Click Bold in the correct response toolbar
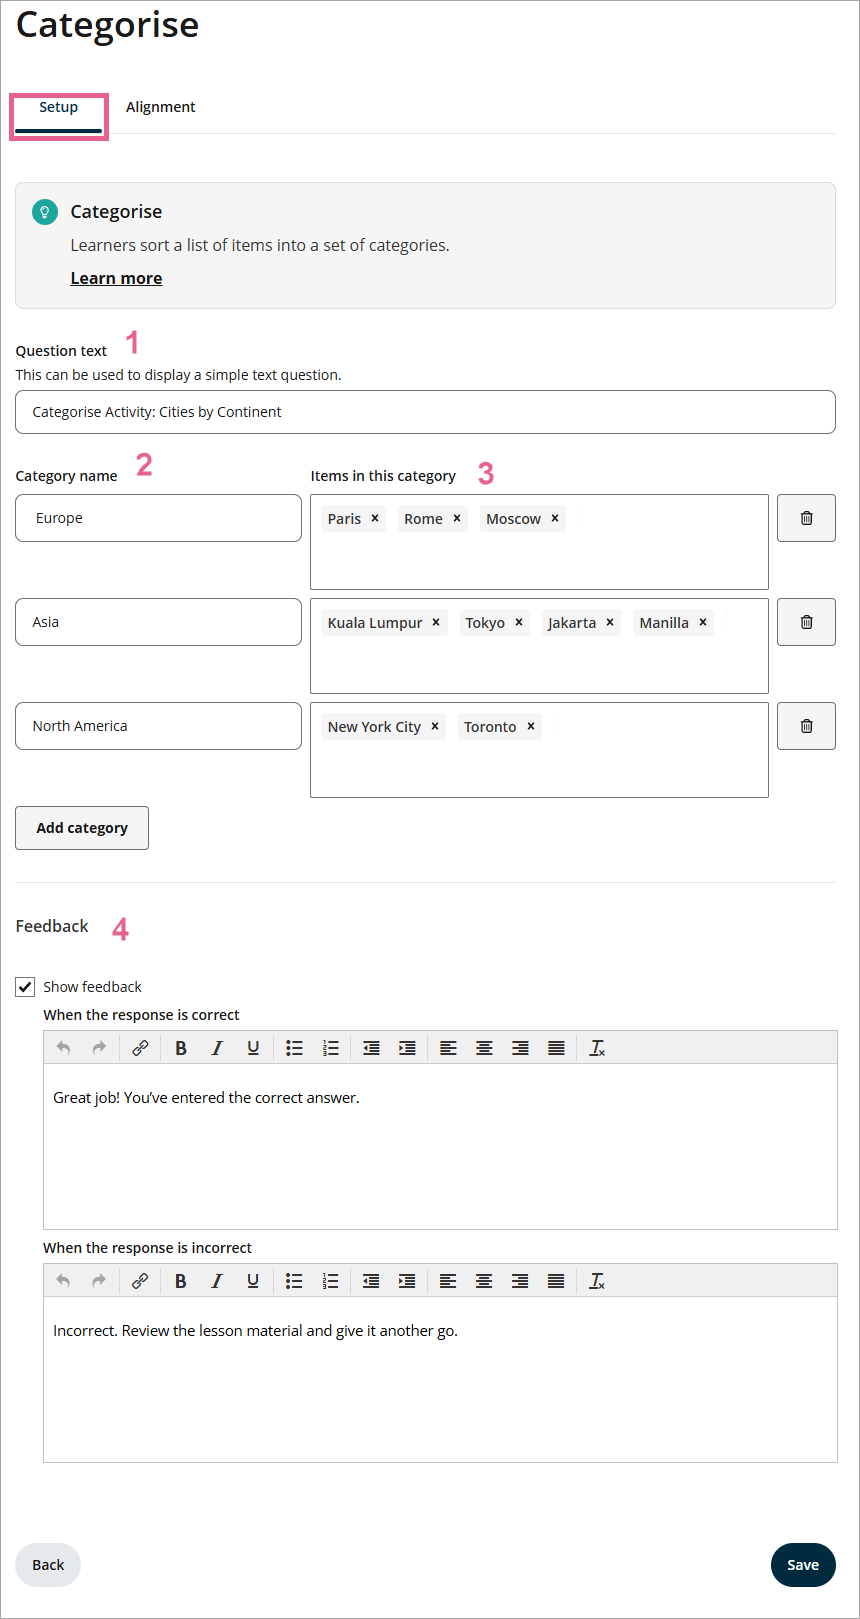860x1619 pixels. click(181, 1048)
